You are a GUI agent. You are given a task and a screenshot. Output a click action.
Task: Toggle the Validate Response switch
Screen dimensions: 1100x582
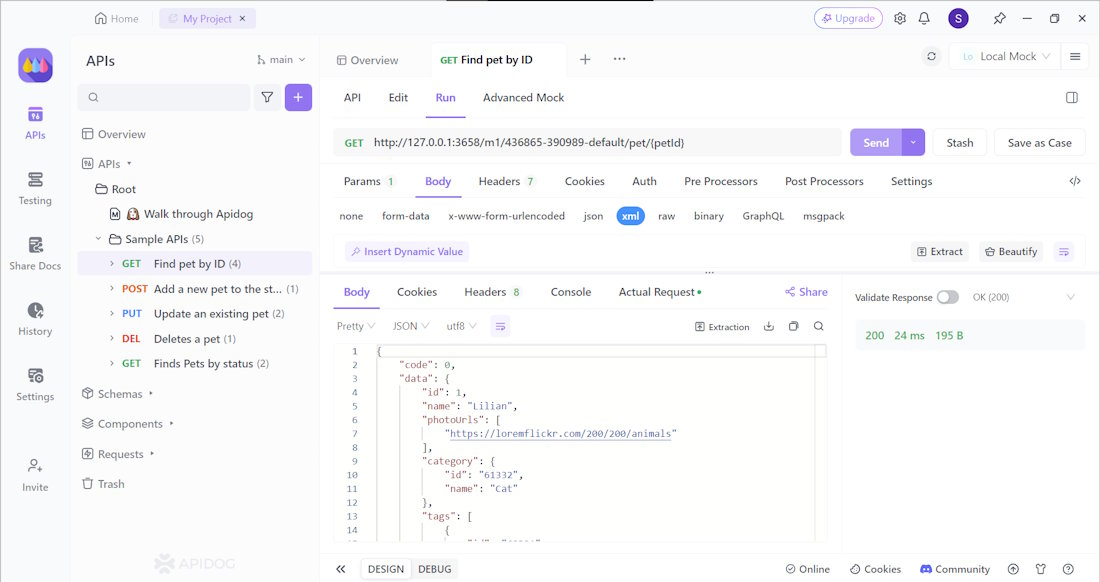[947, 297]
